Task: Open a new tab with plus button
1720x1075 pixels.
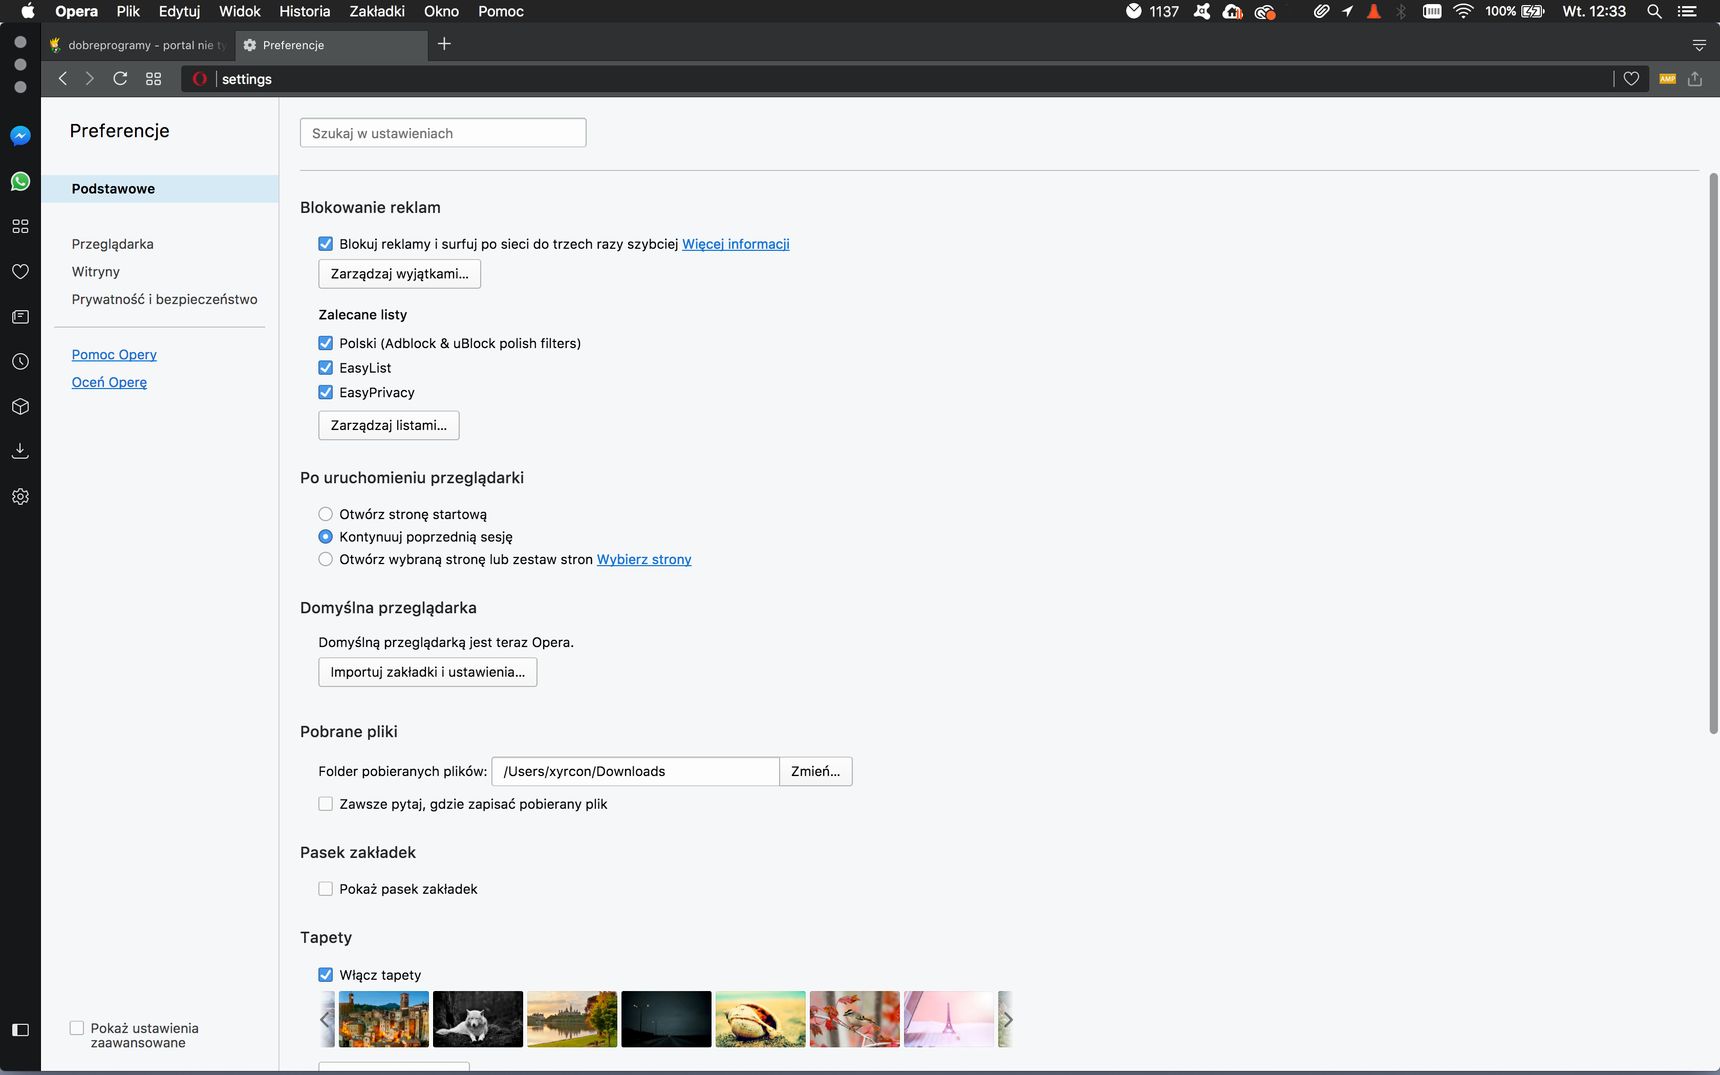Action: click(x=444, y=44)
